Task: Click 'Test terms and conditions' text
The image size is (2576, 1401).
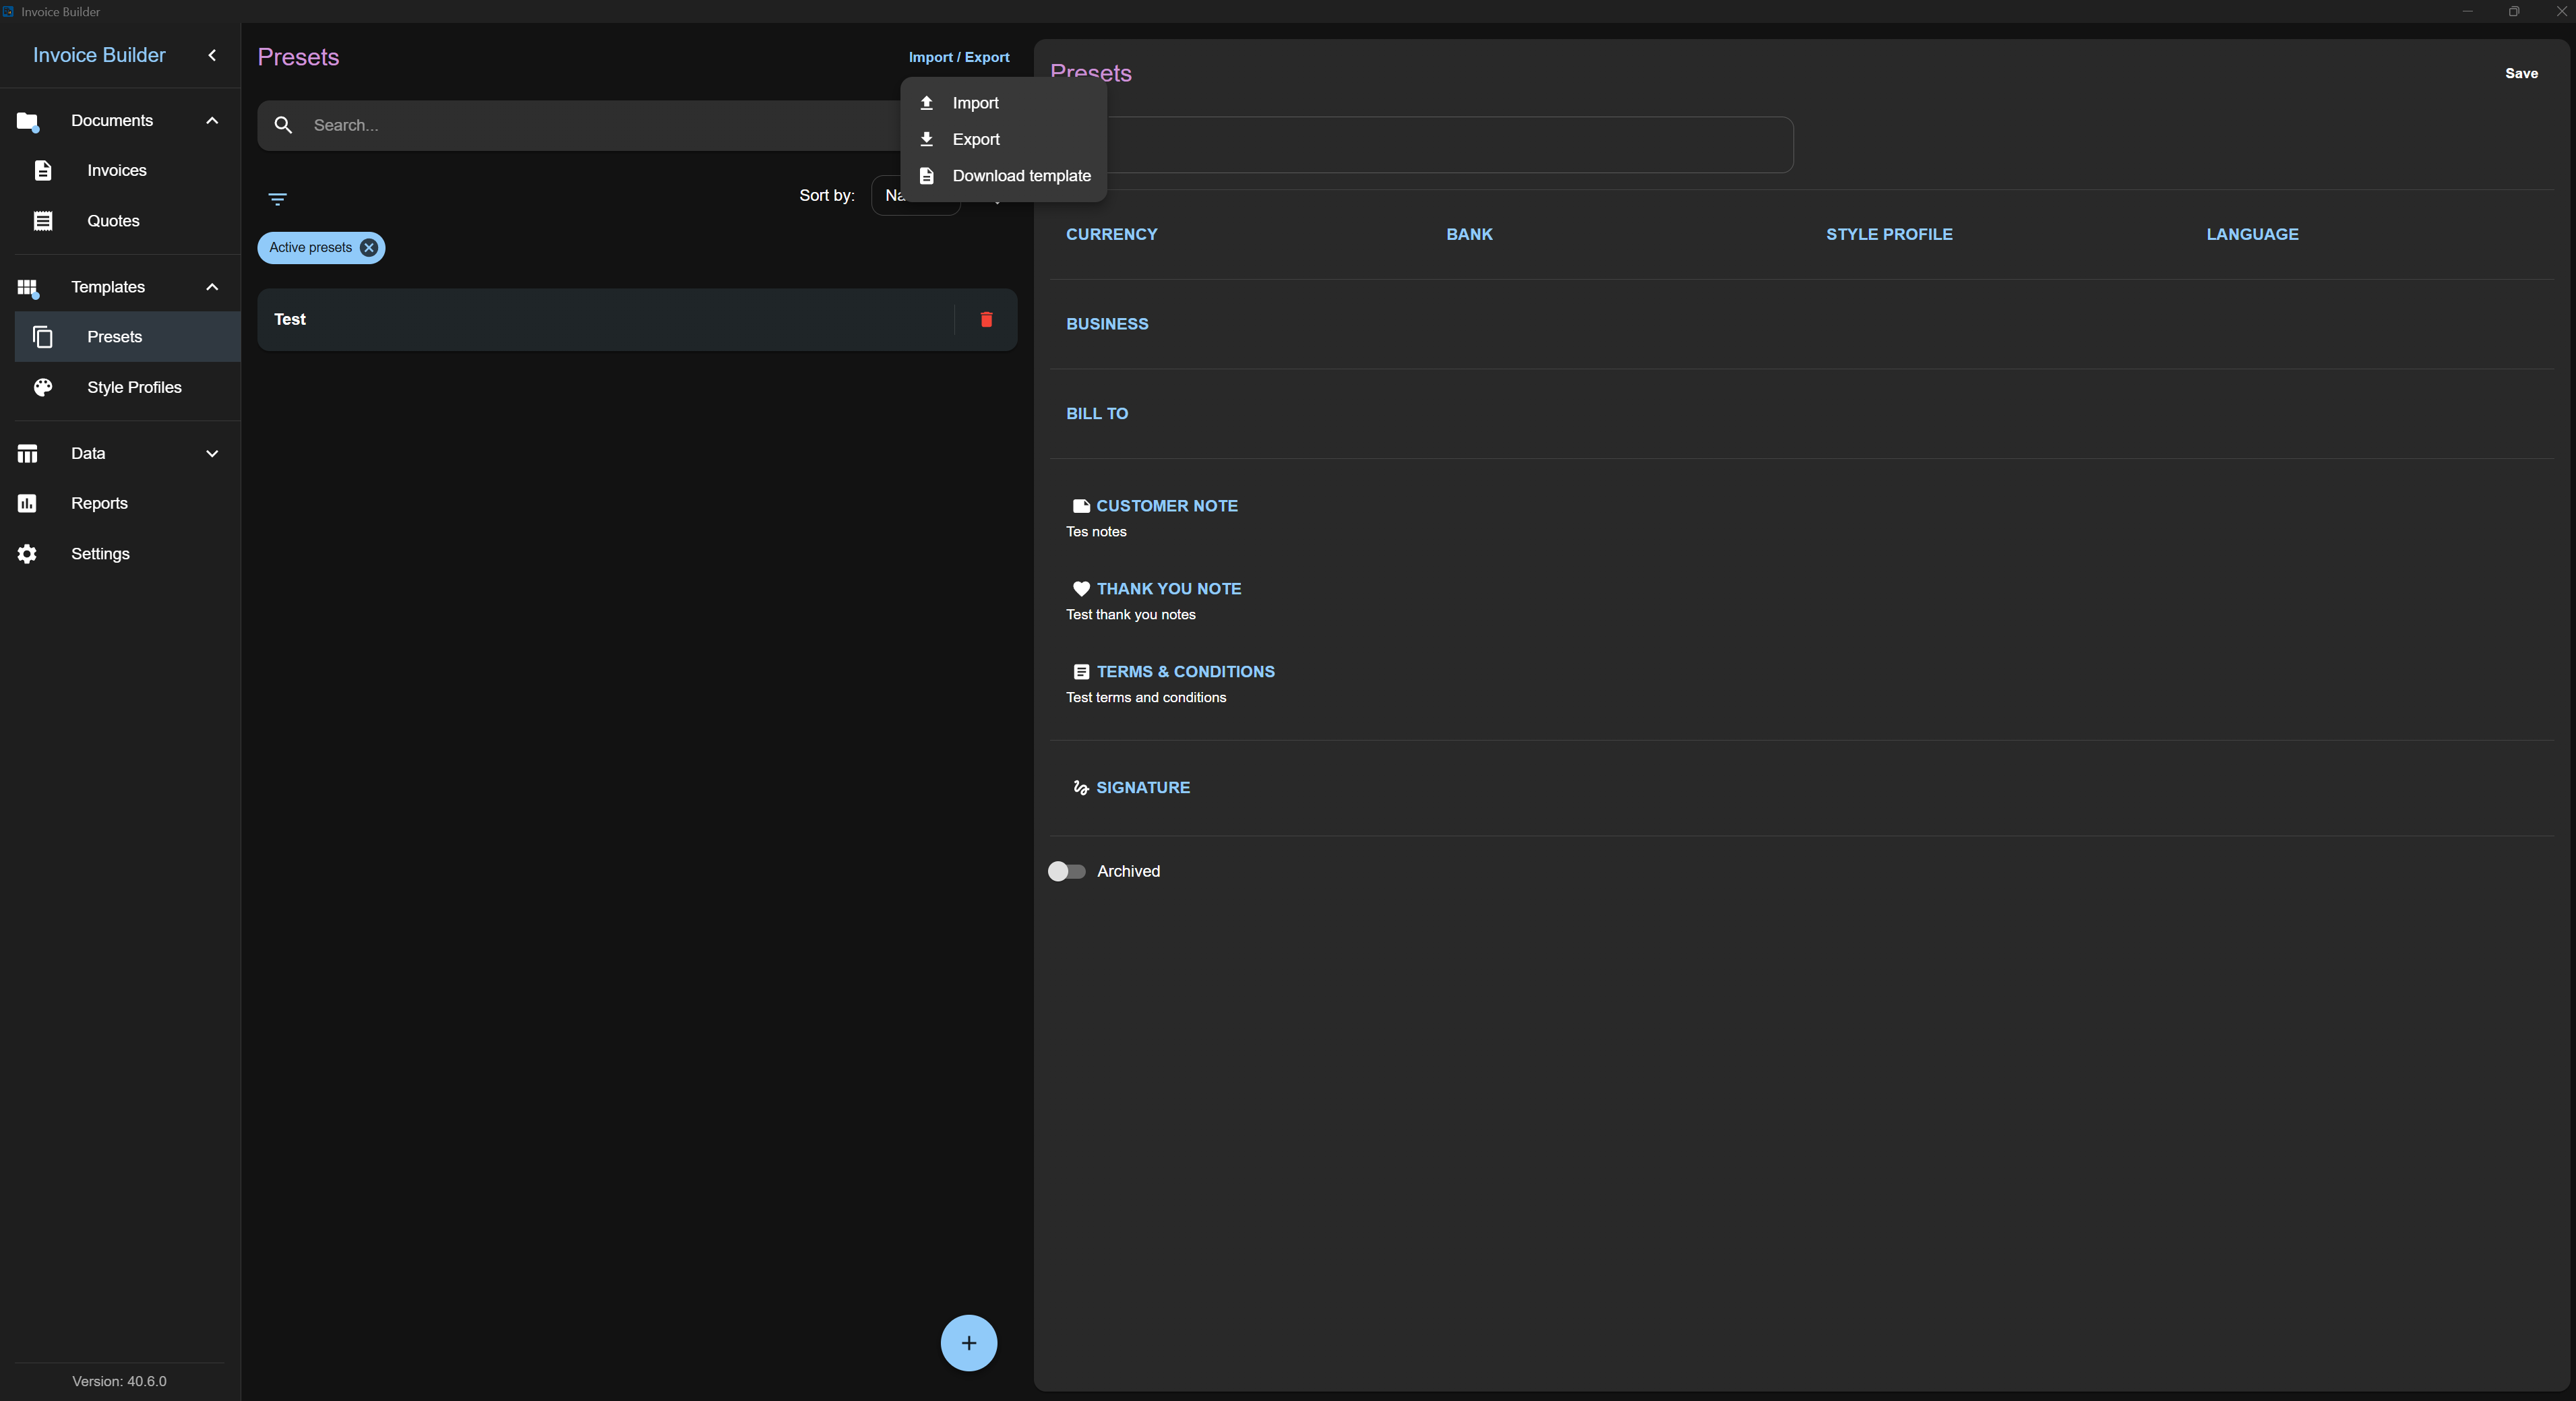Action: (1146, 698)
